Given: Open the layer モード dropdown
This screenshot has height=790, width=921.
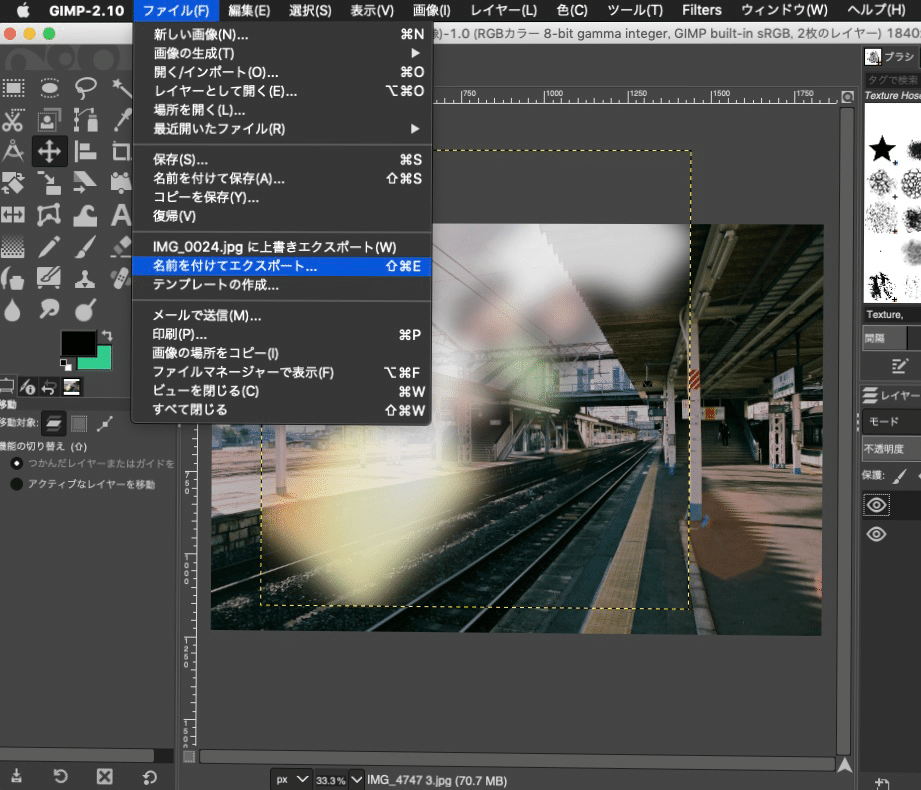Looking at the screenshot, I should point(892,422).
